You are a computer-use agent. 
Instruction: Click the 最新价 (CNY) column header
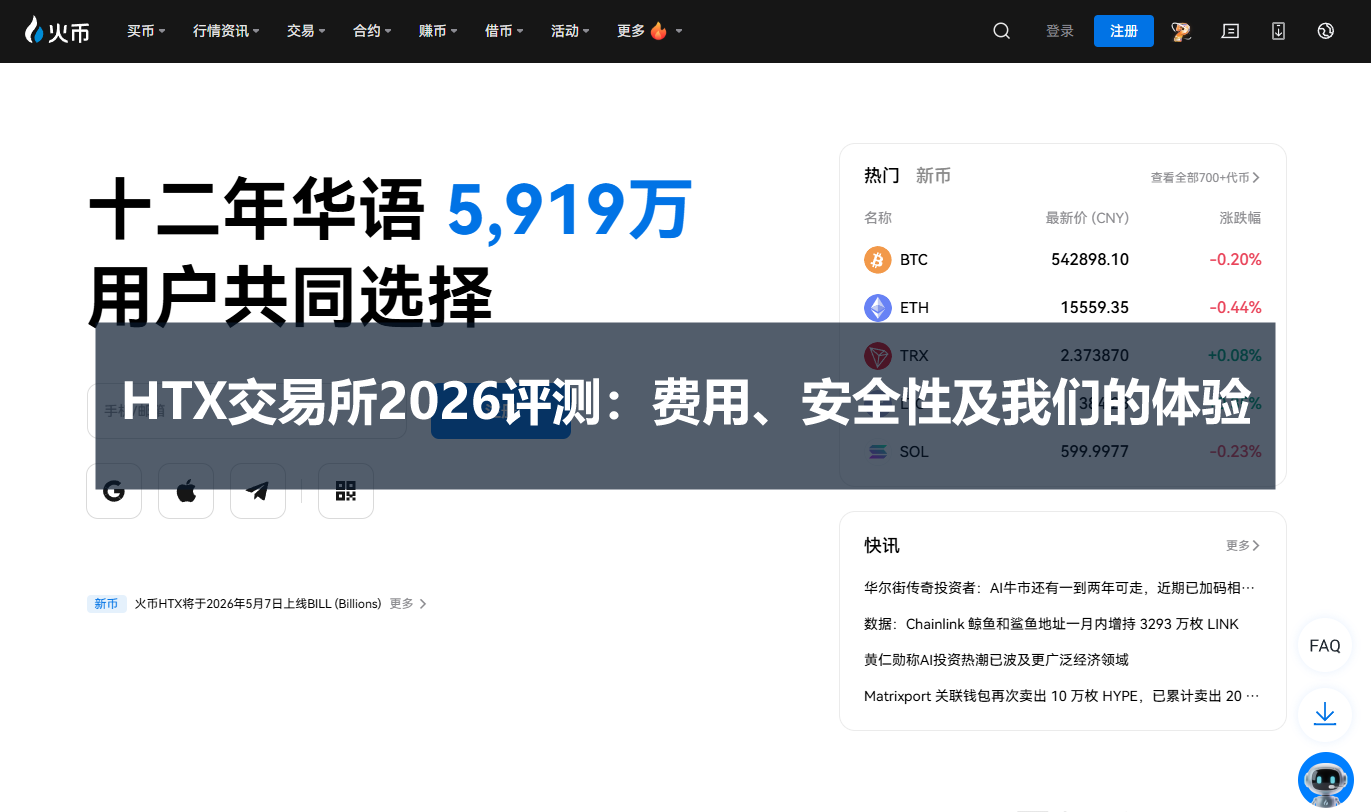point(1087,218)
